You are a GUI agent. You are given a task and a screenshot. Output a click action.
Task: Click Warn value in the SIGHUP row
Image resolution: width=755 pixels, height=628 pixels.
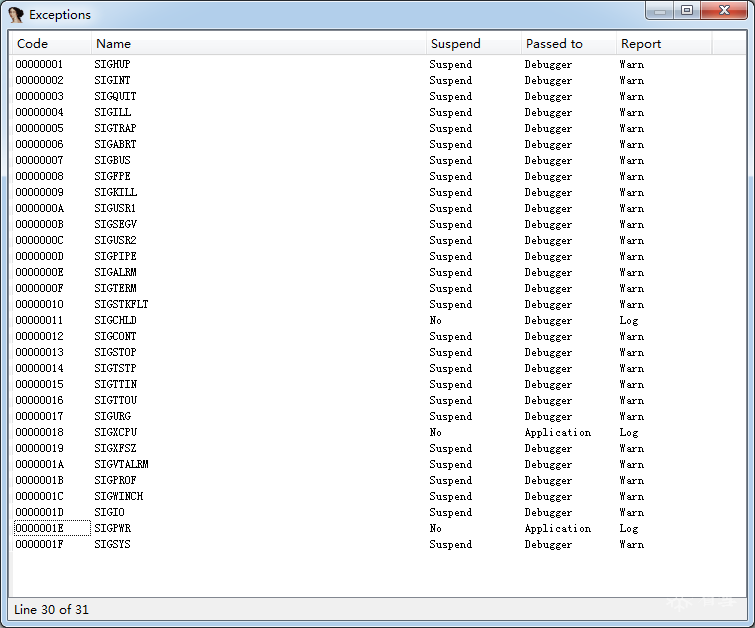[x=631, y=65]
